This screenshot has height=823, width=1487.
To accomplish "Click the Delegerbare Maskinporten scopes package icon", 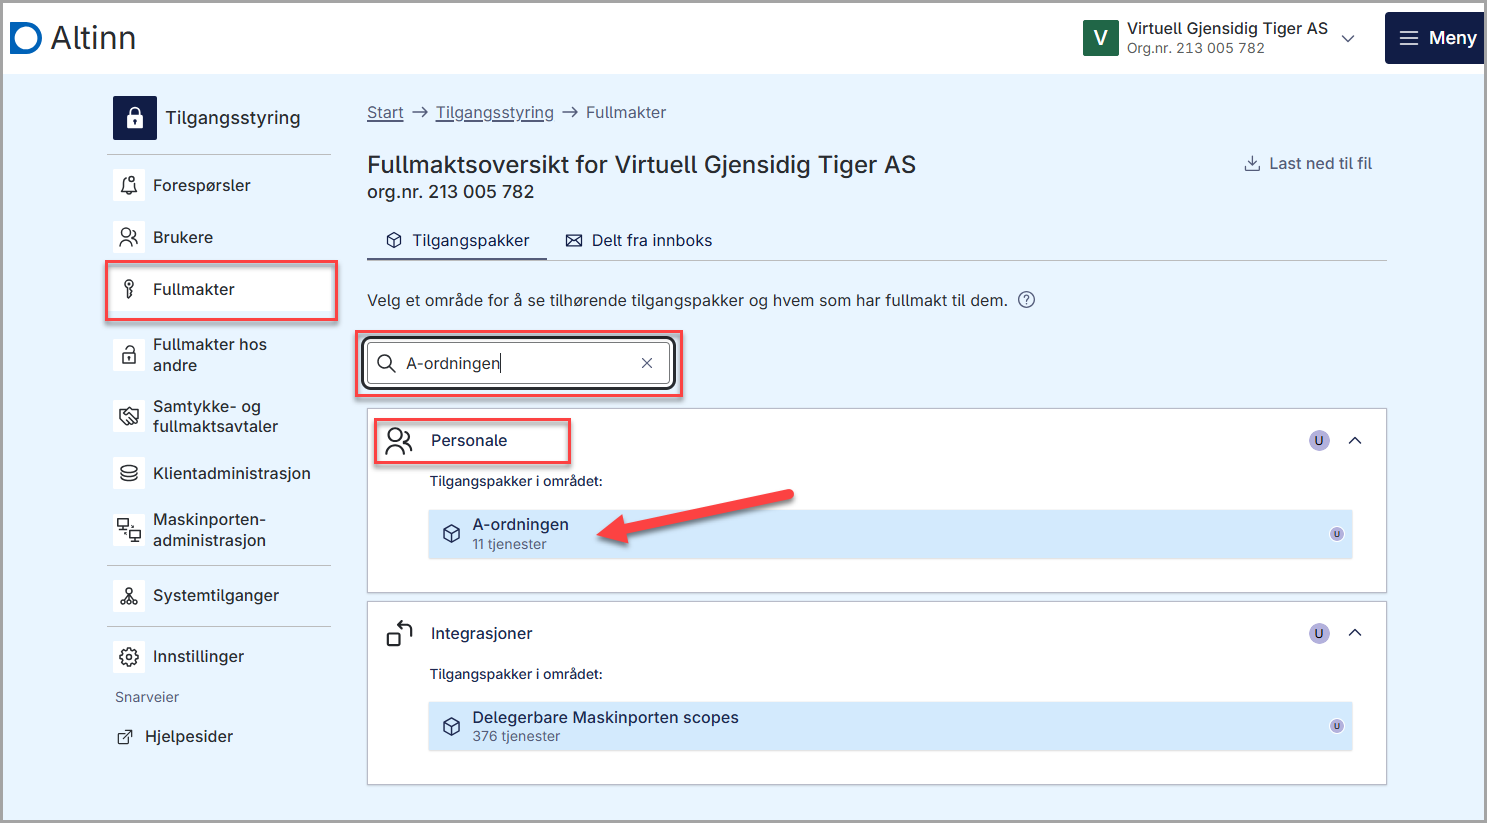I will [x=452, y=727].
